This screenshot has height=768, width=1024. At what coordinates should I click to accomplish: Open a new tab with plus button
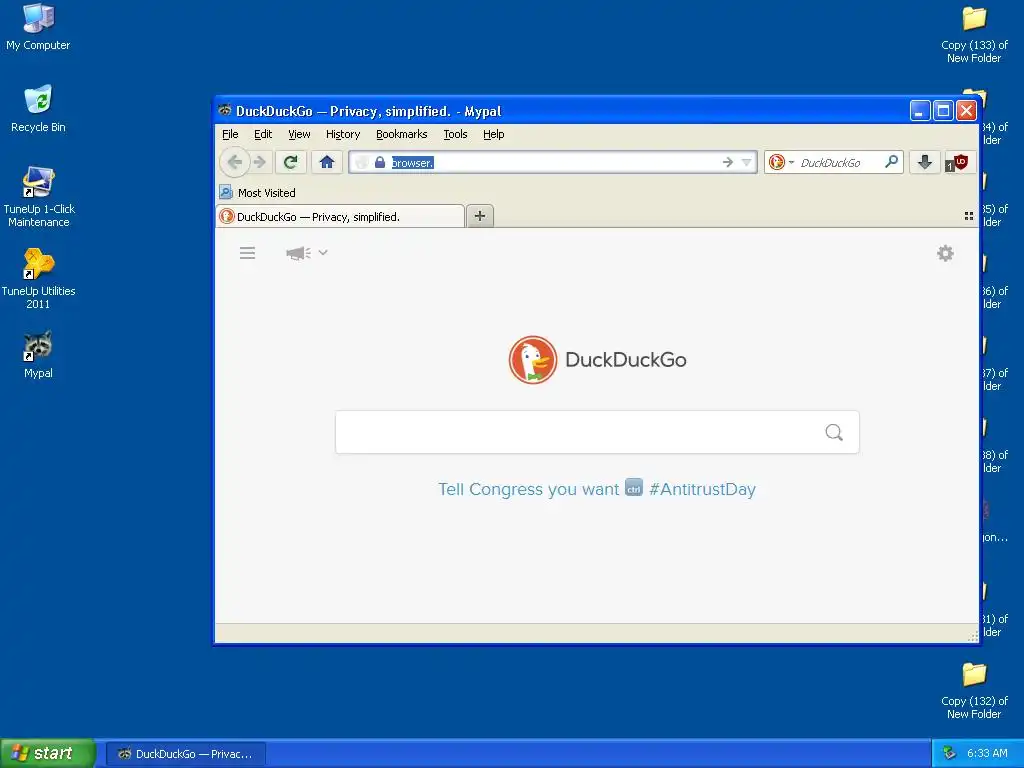click(x=480, y=216)
